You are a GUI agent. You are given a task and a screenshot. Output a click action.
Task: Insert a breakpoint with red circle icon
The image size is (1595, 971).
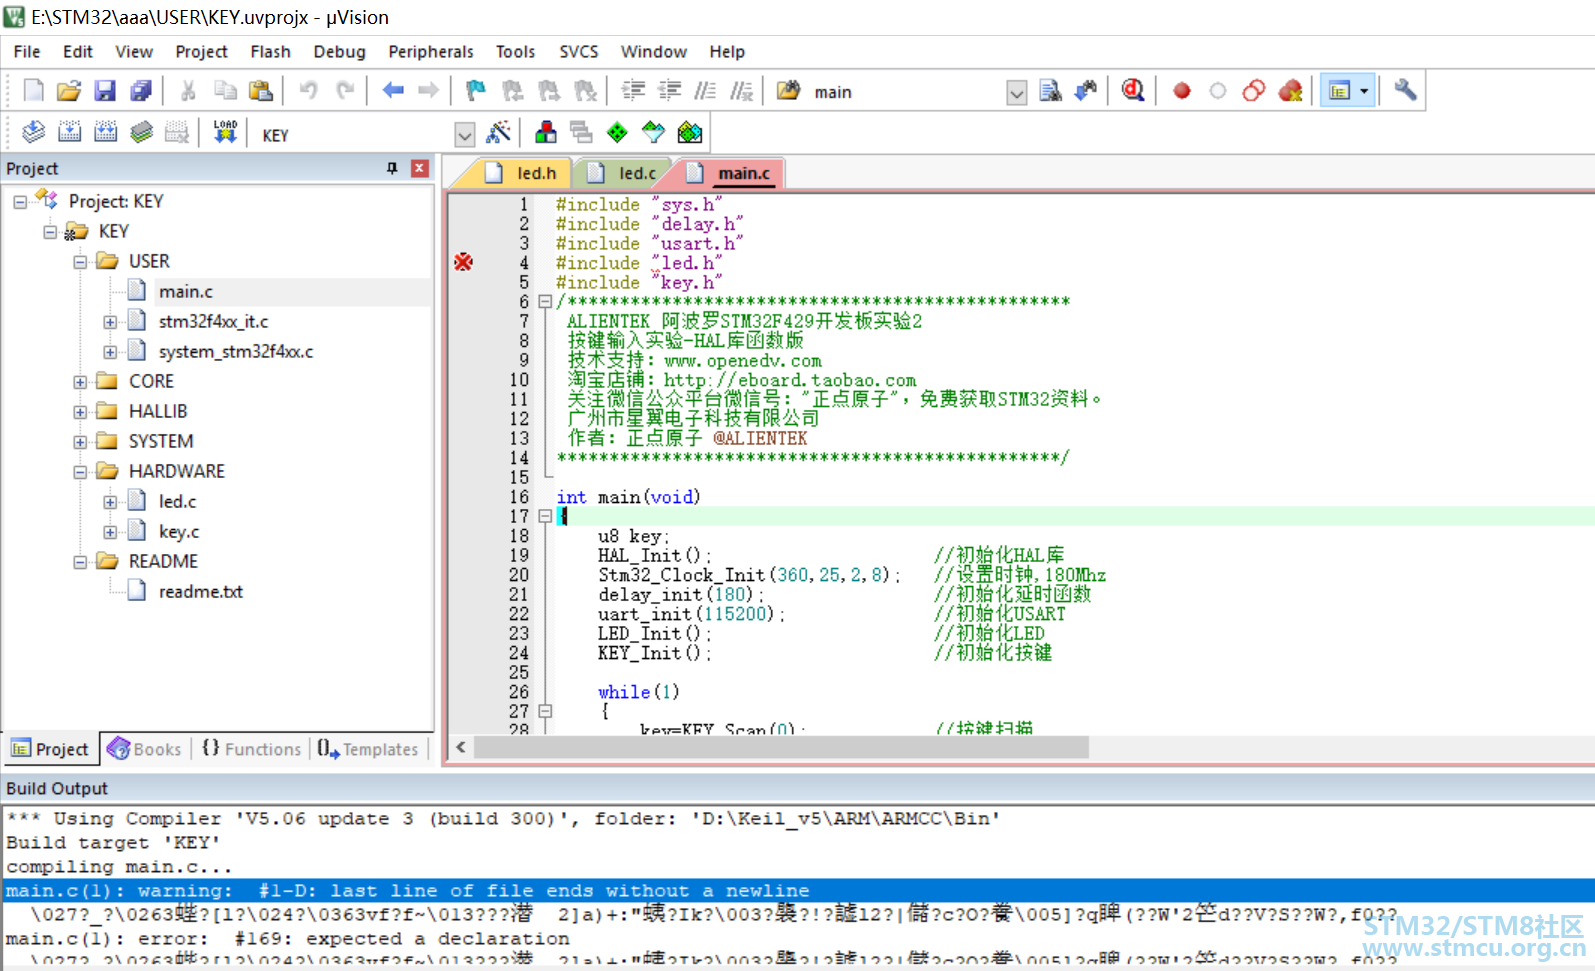pyautogui.click(x=1182, y=91)
